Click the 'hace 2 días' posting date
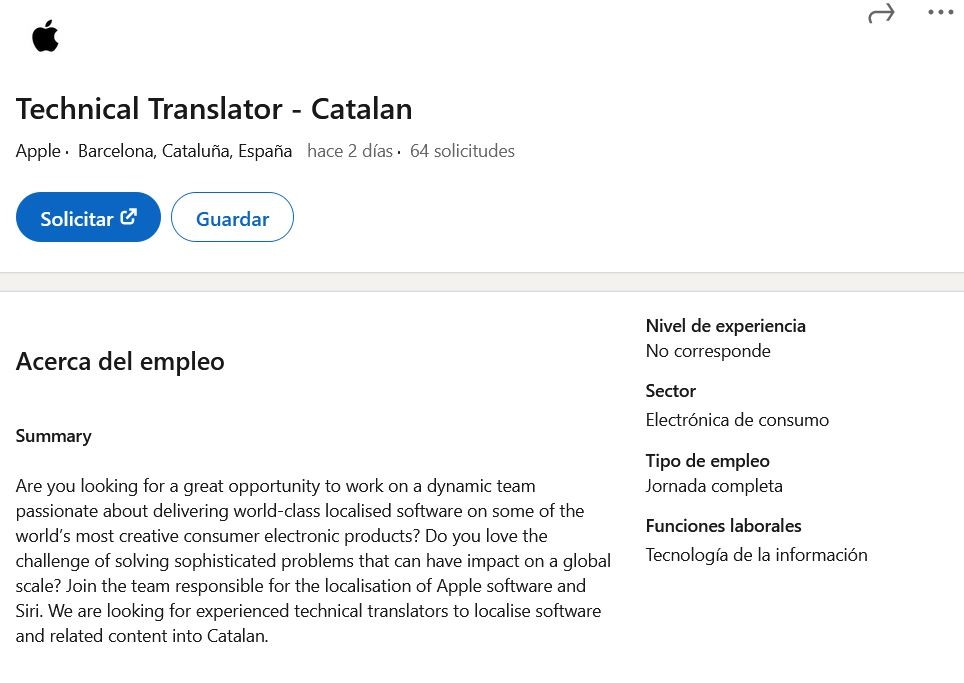964x683 pixels. pyautogui.click(x=350, y=151)
